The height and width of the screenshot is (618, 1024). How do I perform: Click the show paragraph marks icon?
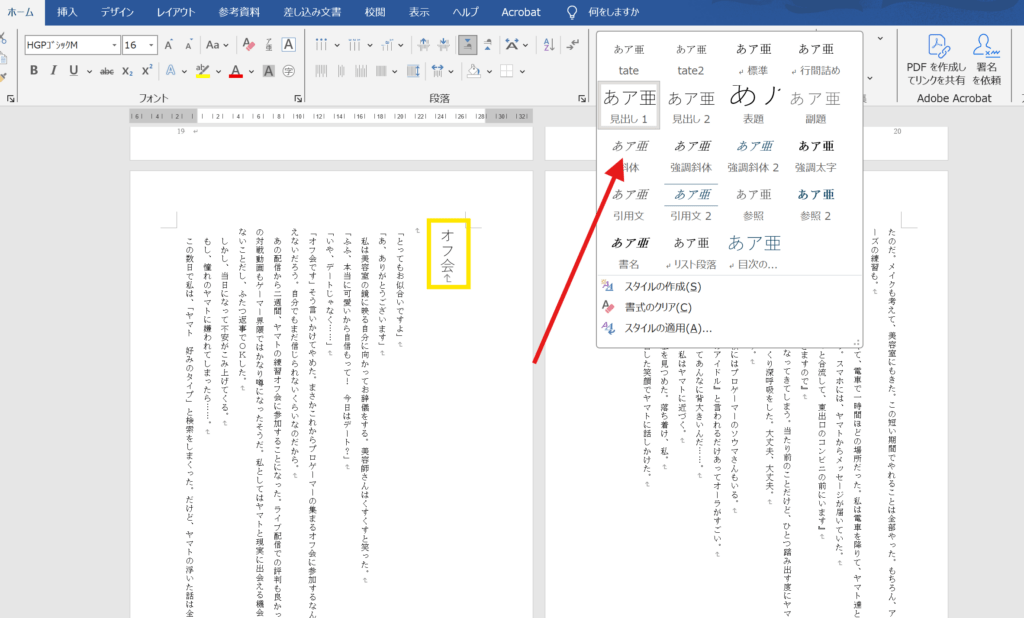point(573,45)
